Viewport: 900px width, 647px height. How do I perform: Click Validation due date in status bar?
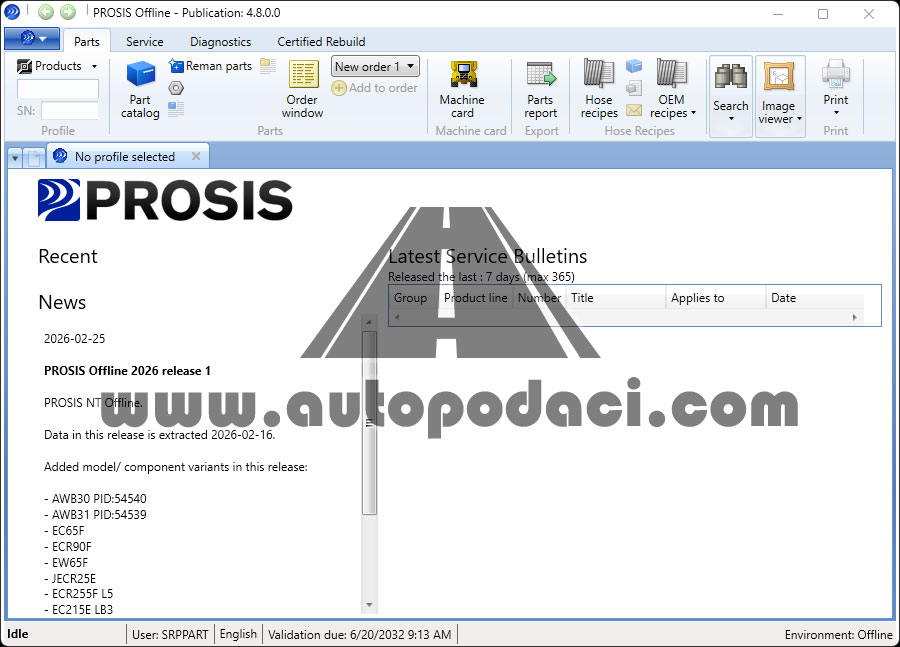(x=359, y=634)
